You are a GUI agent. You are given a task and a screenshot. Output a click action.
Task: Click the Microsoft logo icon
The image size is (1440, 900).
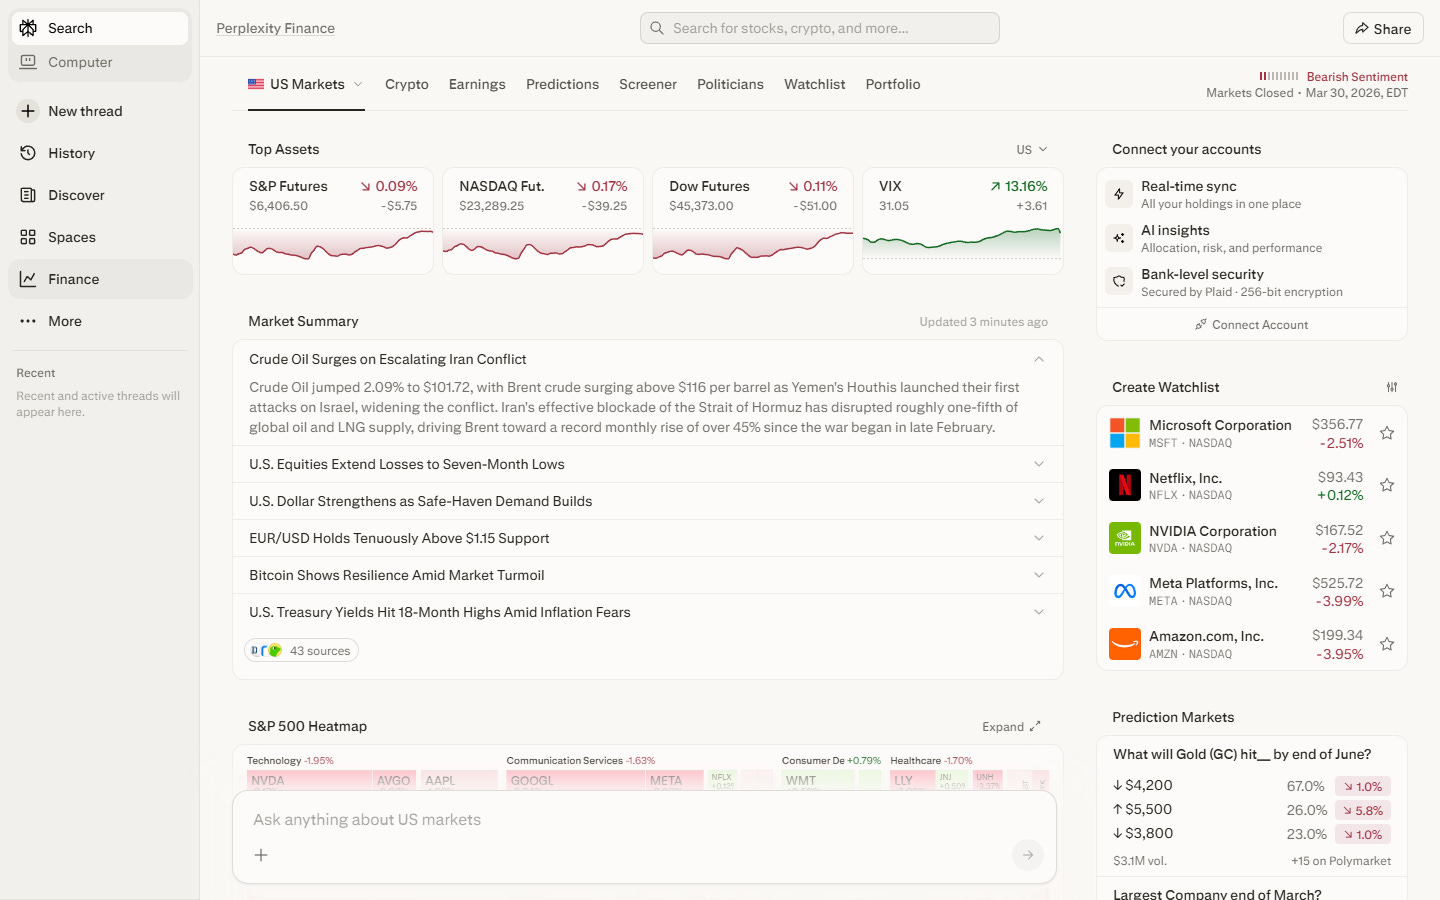(x=1125, y=433)
